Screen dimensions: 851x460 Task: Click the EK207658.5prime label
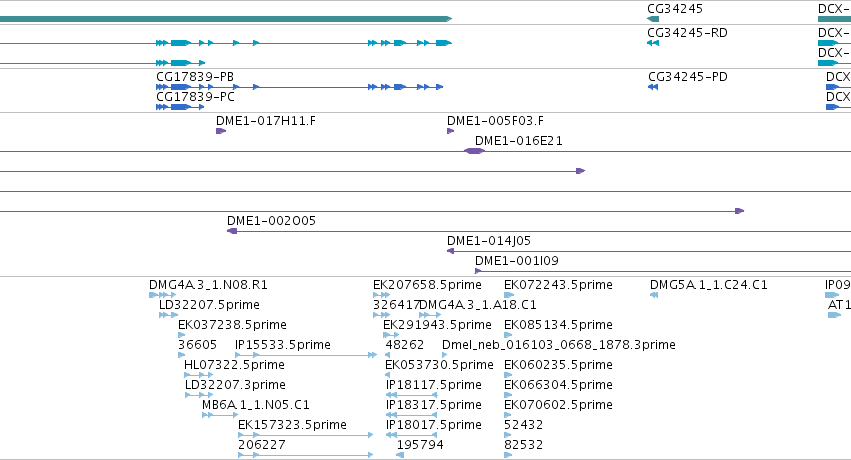coord(427,285)
